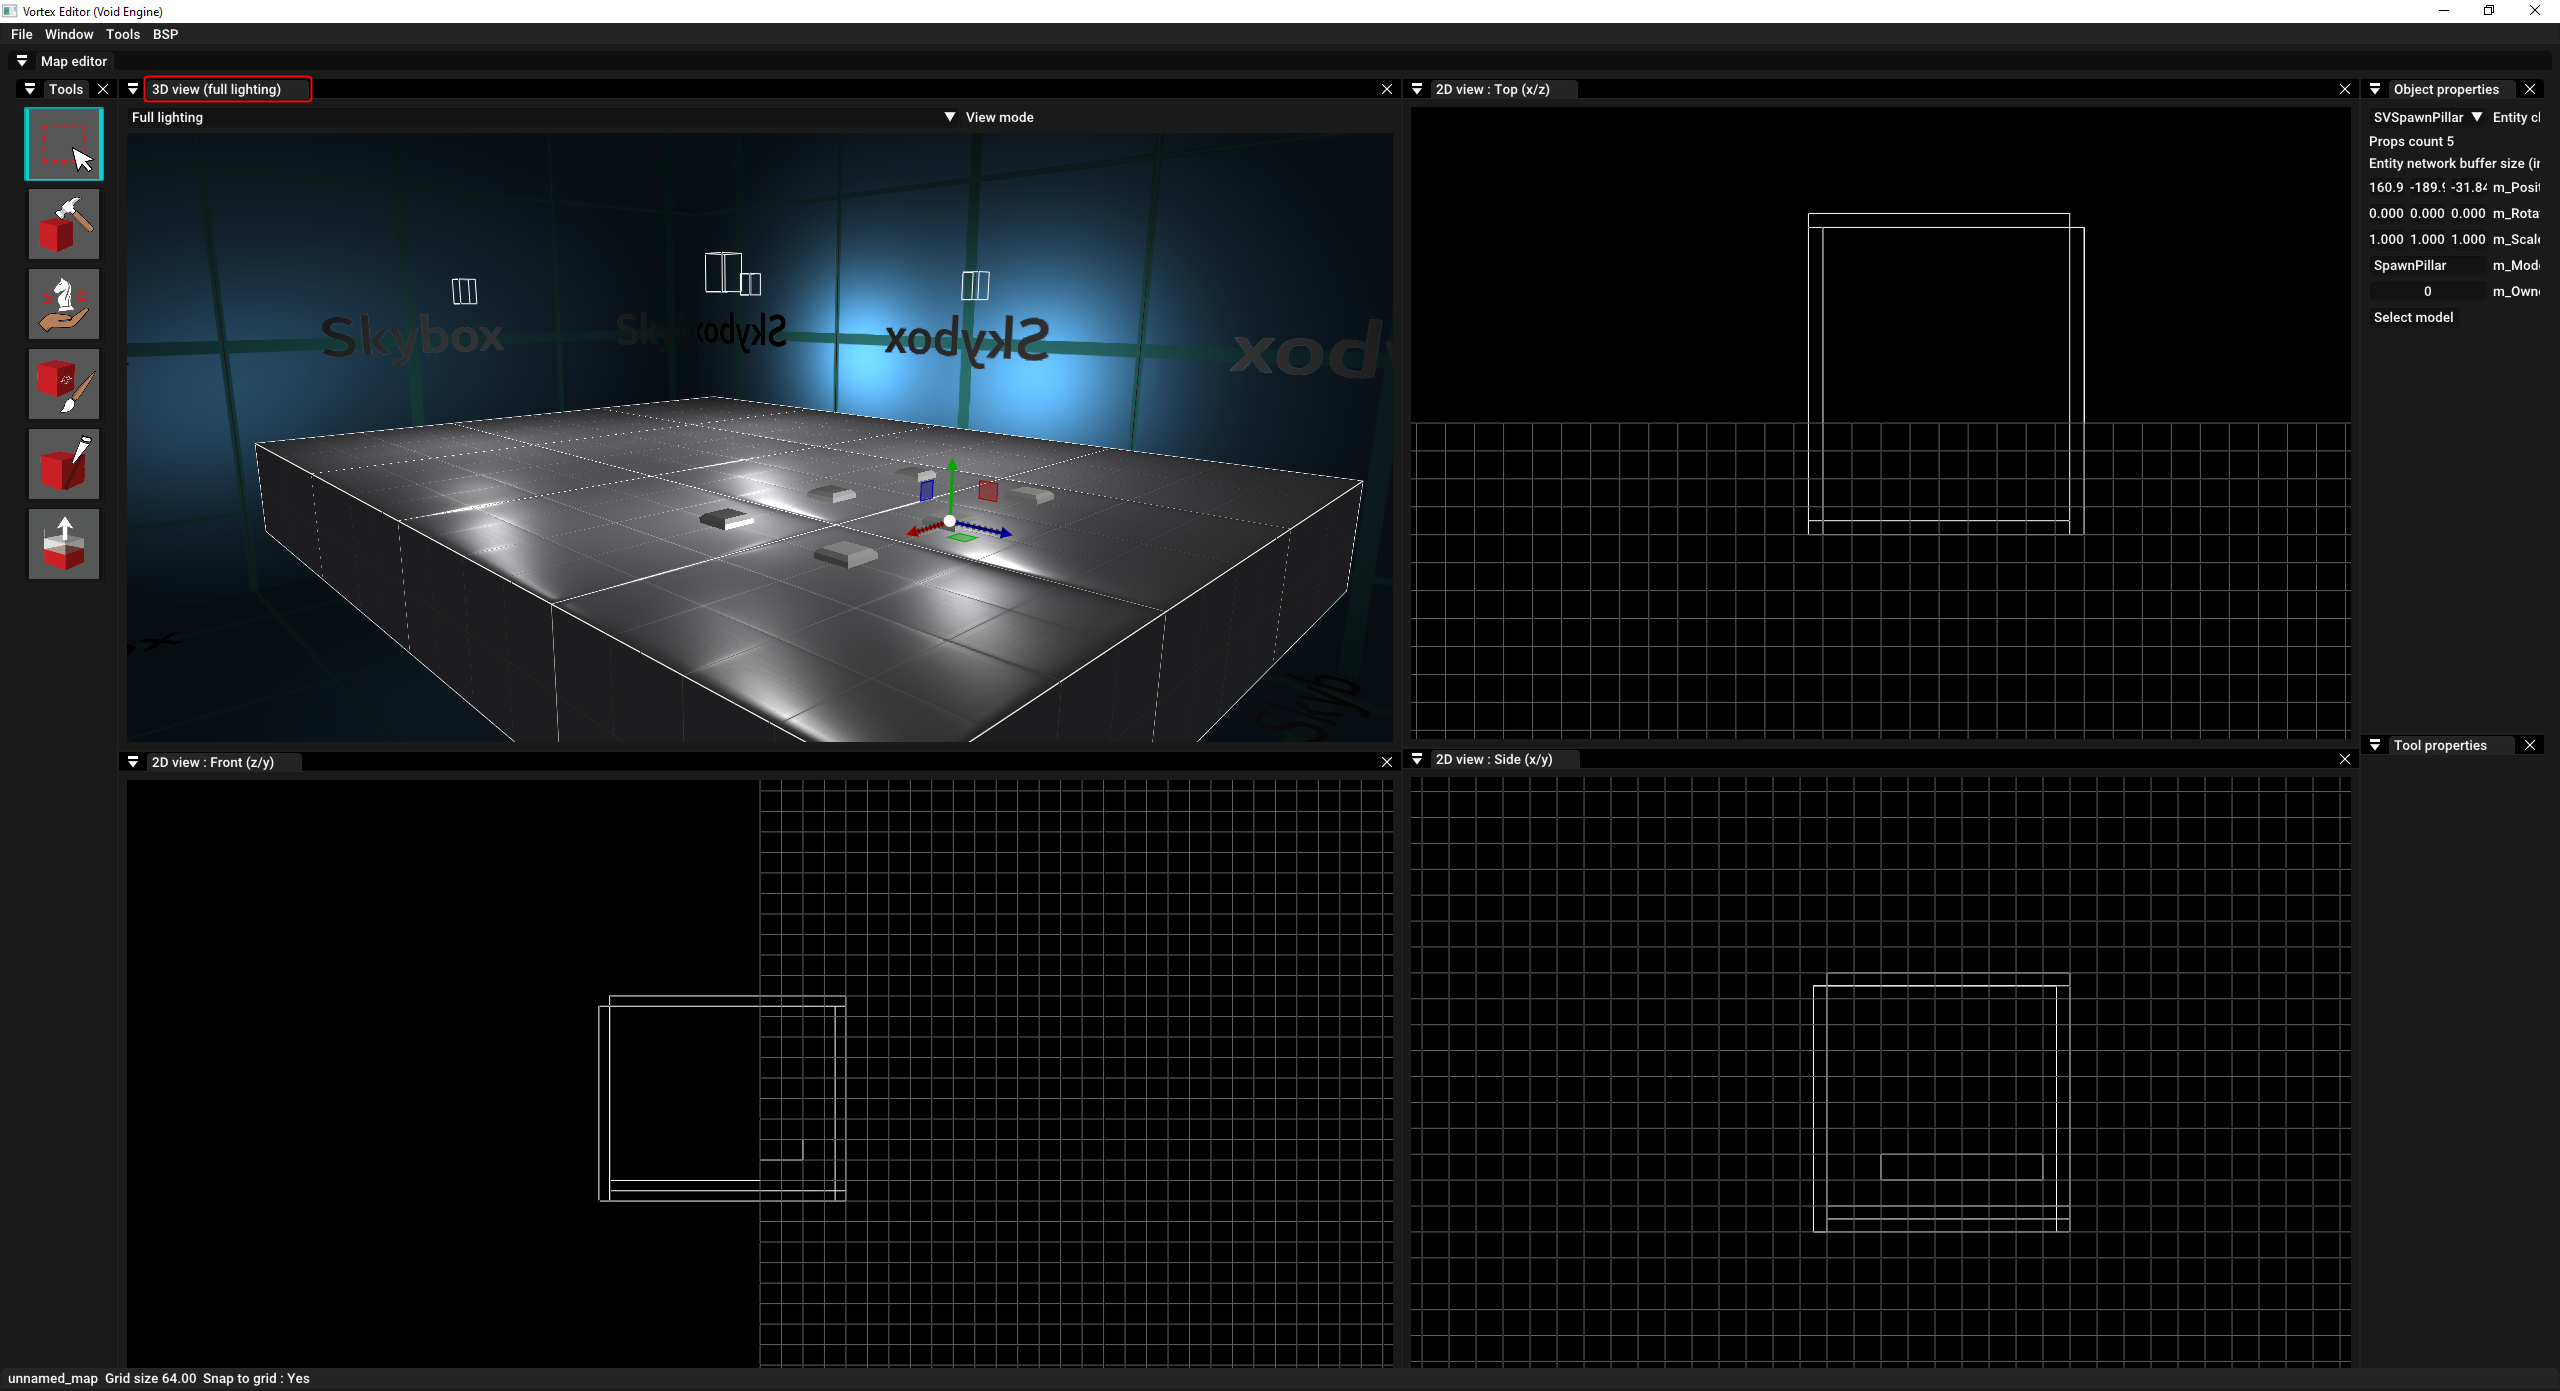The image size is (2560, 1391).
Task: Select the 2D view Top (x/z) tab
Action: point(1492,89)
